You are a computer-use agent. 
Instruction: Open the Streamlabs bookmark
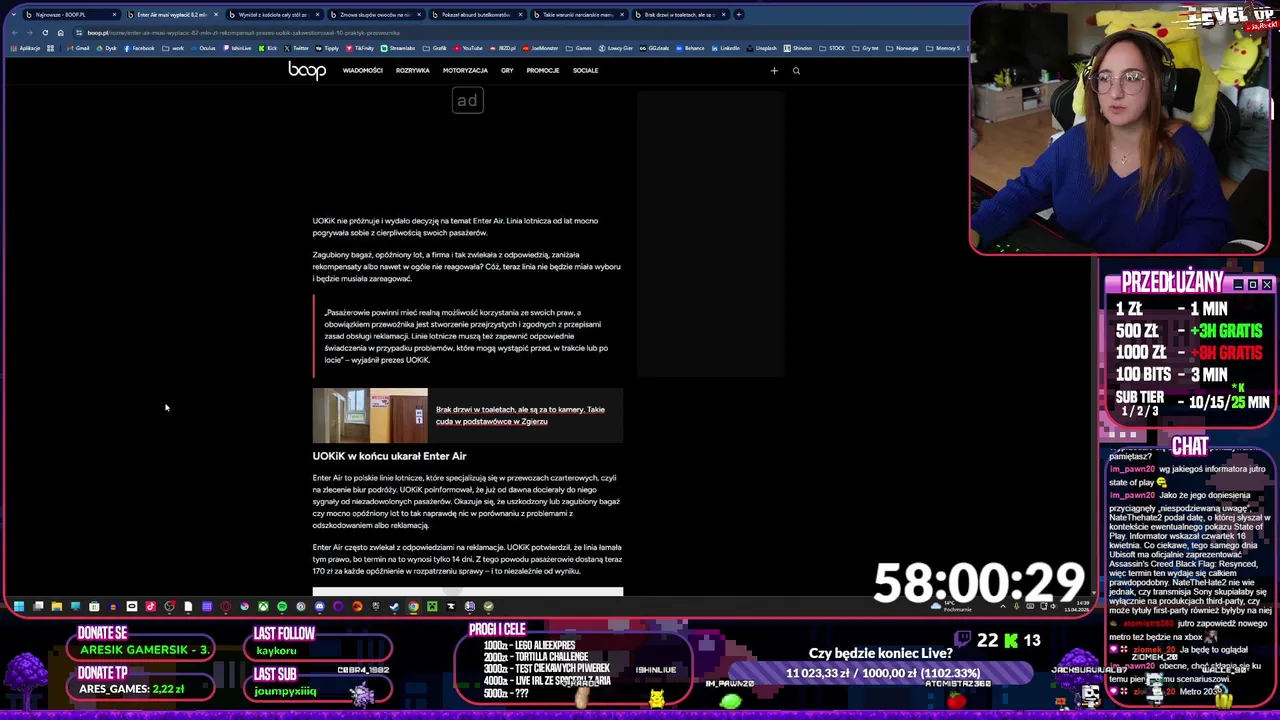tap(398, 48)
